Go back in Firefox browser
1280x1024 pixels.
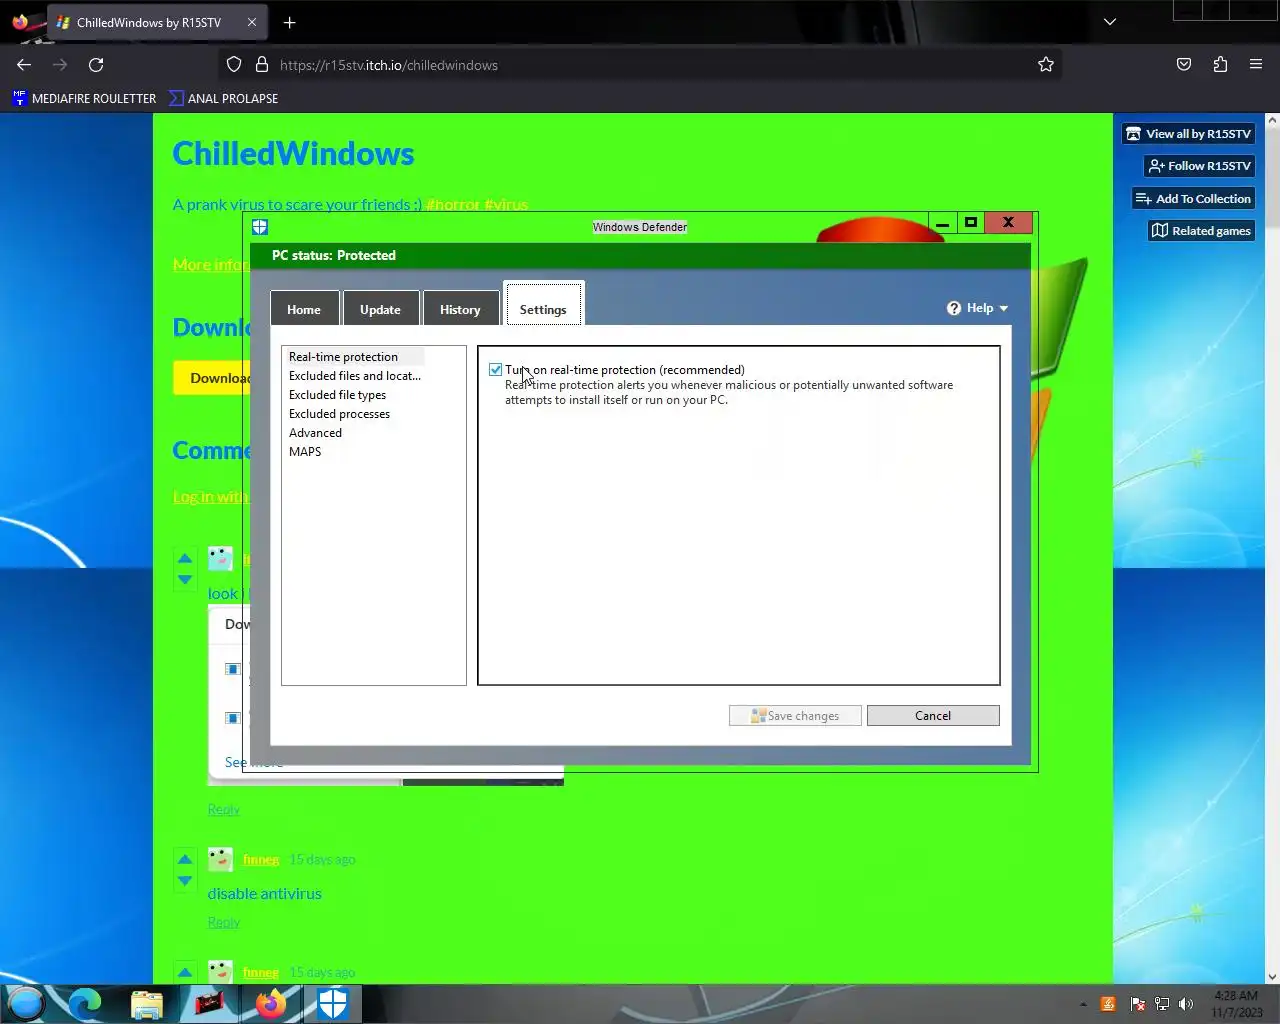[x=24, y=65]
